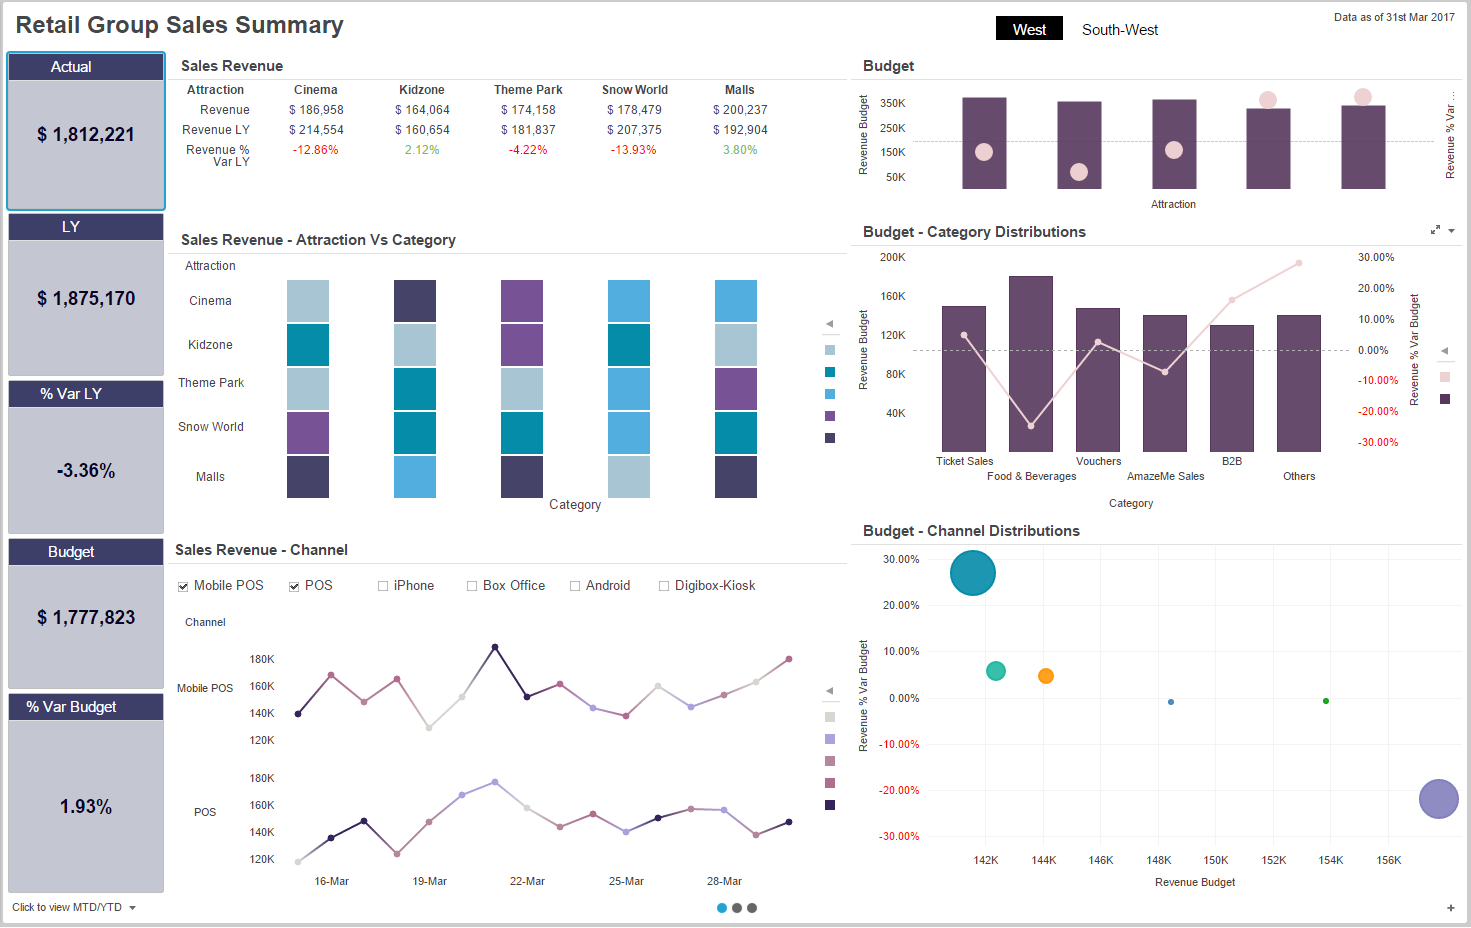The image size is (1471, 928).
Task: Click the second pagination dot
Action: pyautogui.click(x=736, y=908)
